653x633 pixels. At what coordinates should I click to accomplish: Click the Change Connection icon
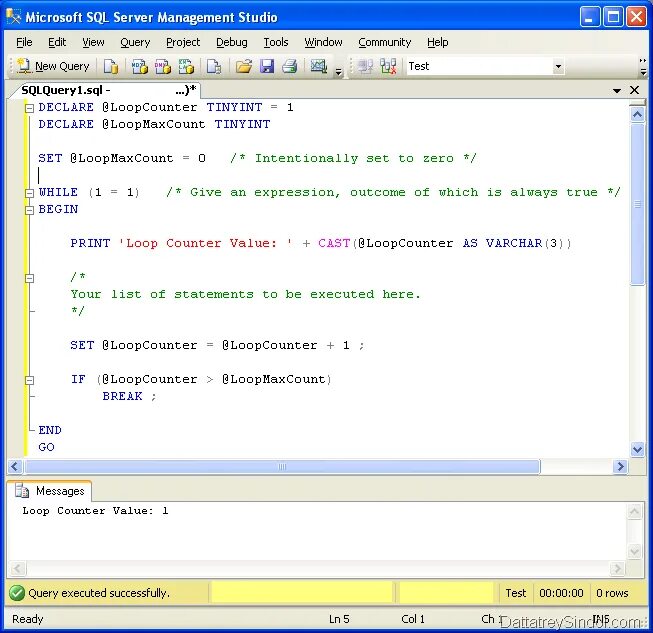[388, 67]
